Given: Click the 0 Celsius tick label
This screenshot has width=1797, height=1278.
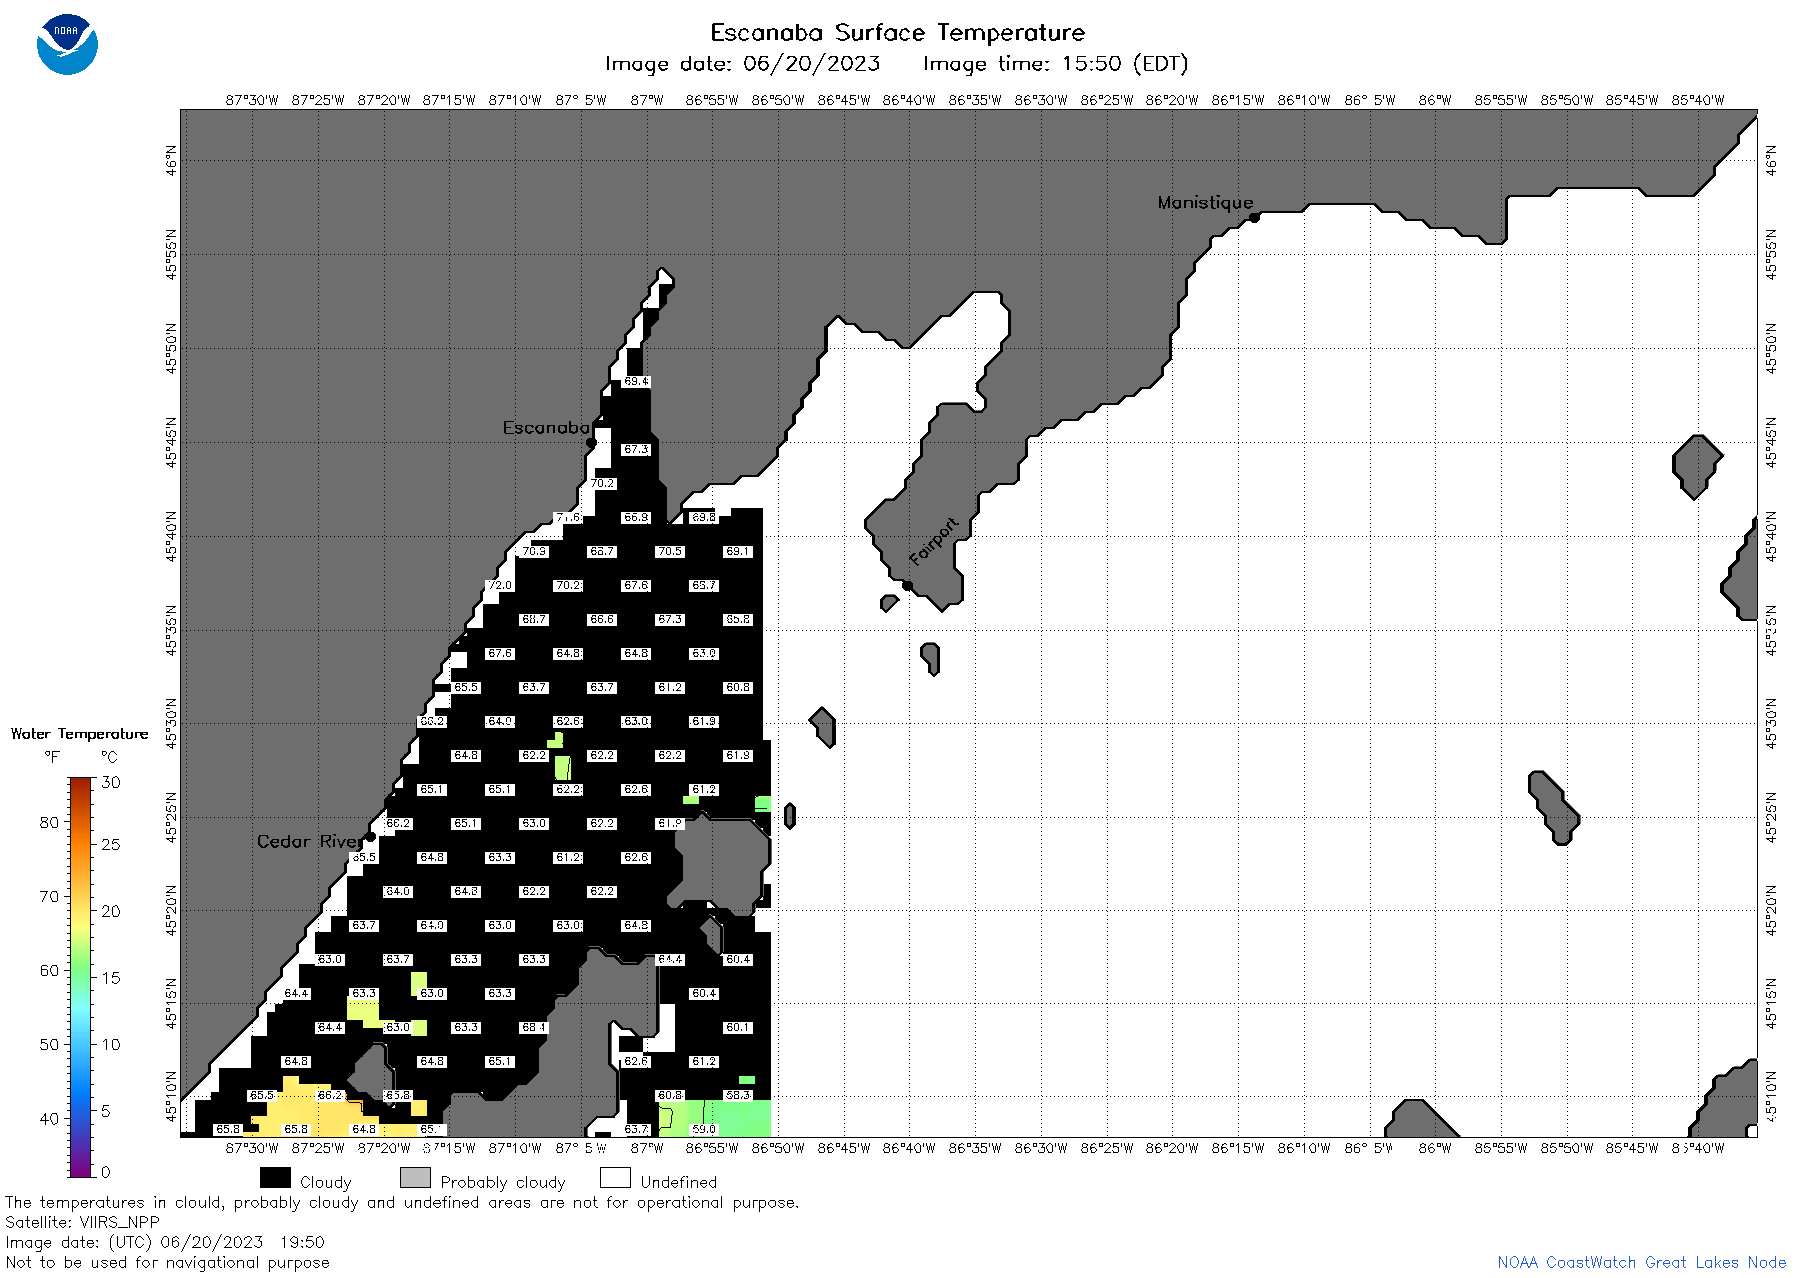Looking at the screenshot, I should 106,1171.
